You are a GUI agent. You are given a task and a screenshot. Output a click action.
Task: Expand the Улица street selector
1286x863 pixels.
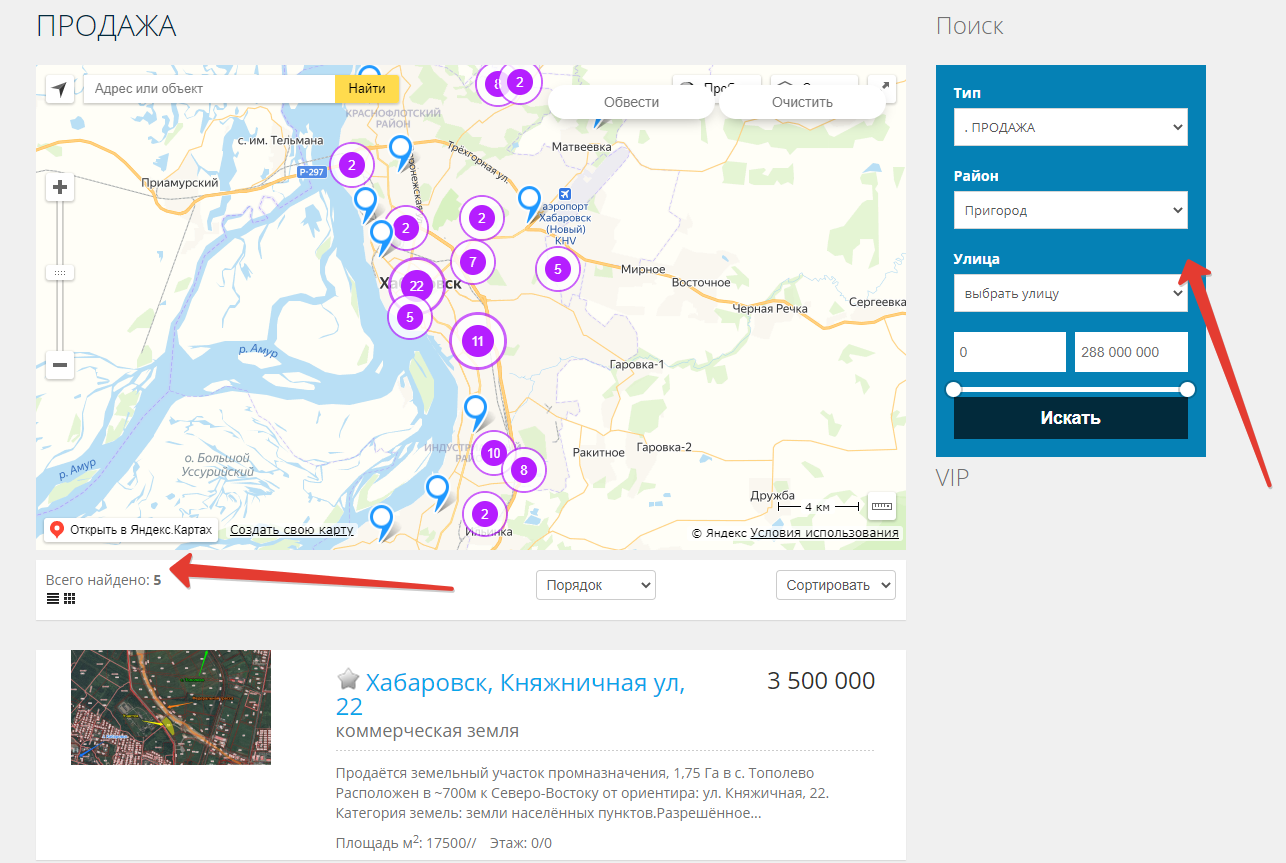tap(1070, 294)
